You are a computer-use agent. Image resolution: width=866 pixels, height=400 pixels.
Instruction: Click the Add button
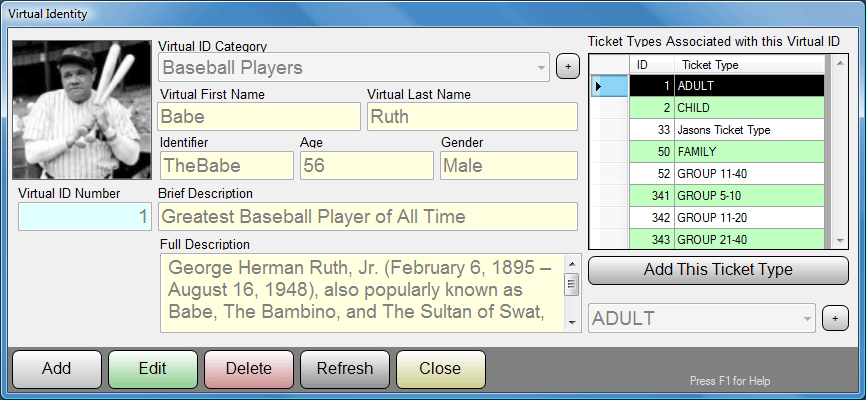(57, 369)
